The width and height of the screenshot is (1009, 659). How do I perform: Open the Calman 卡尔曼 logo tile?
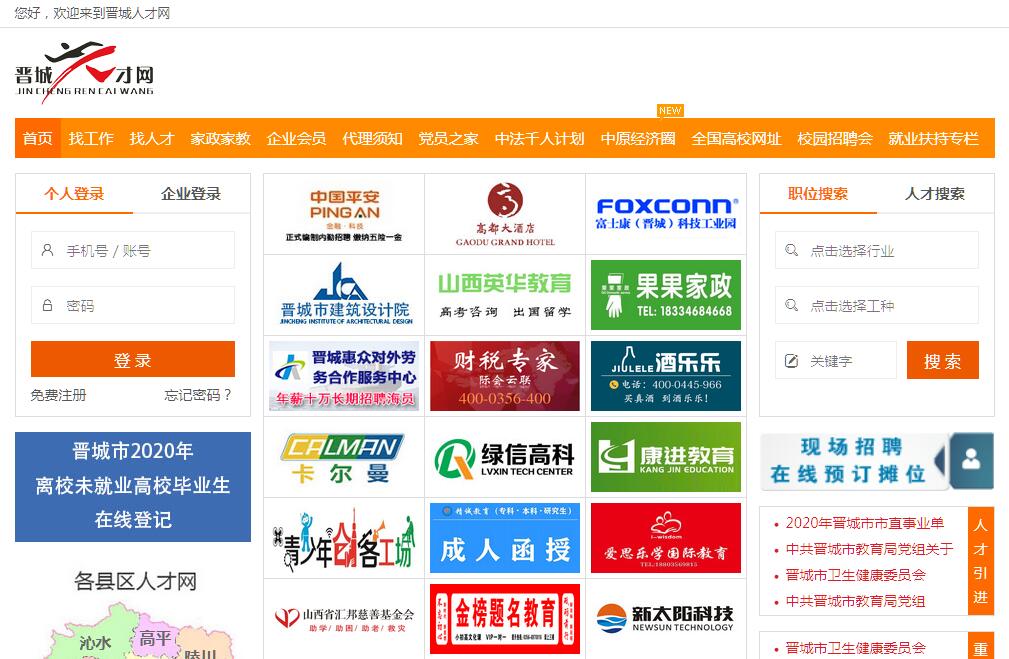[343, 457]
